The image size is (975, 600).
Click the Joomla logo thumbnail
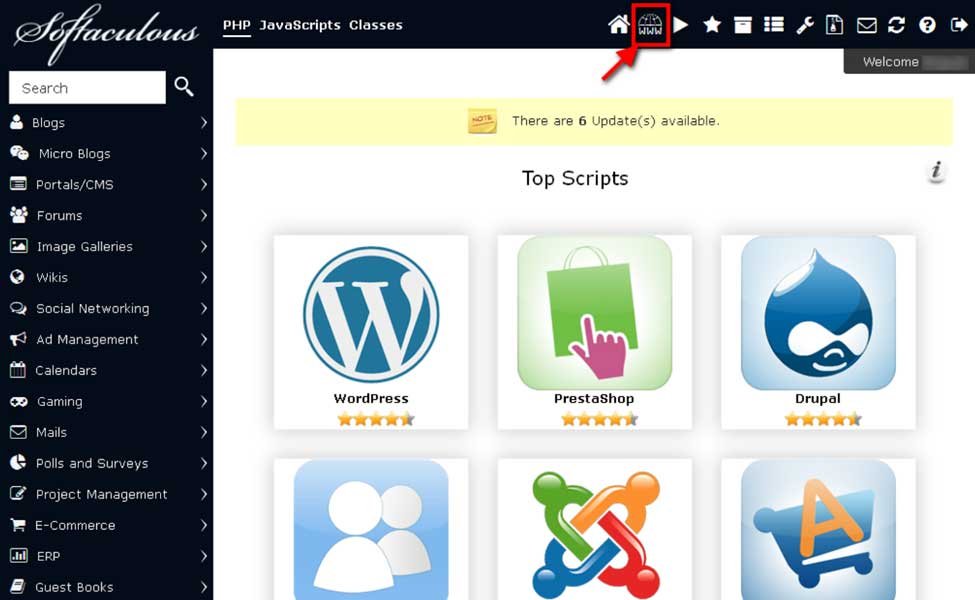pyautogui.click(x=594, y=534)
